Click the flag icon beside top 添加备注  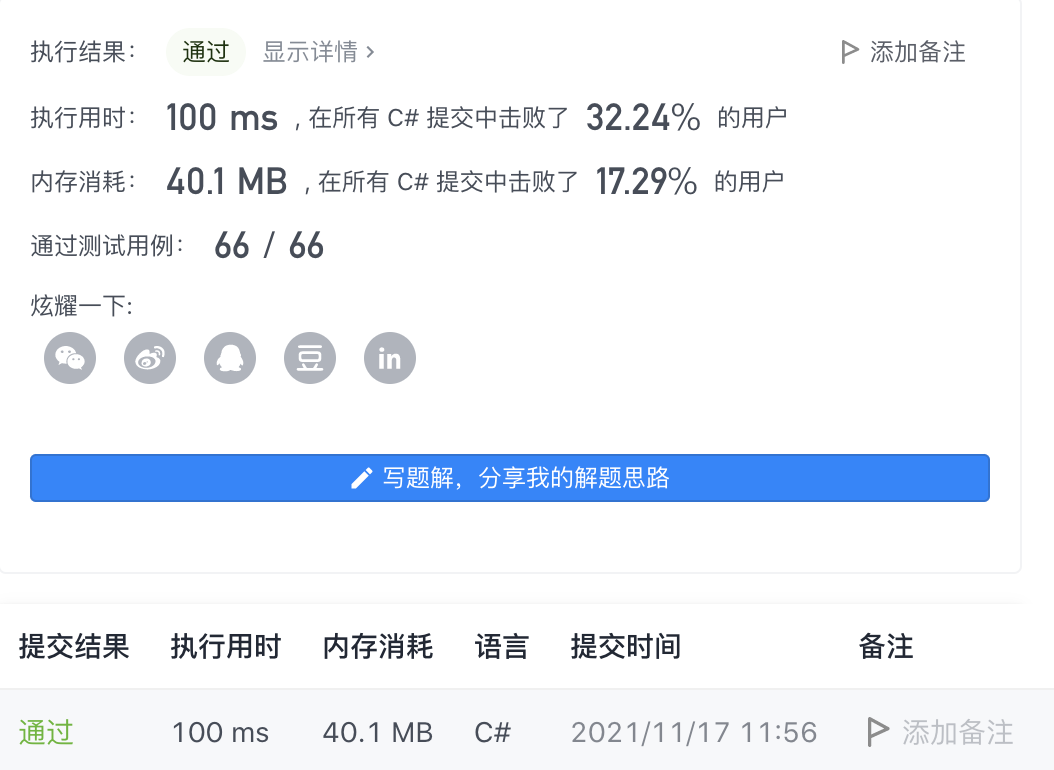850,52
